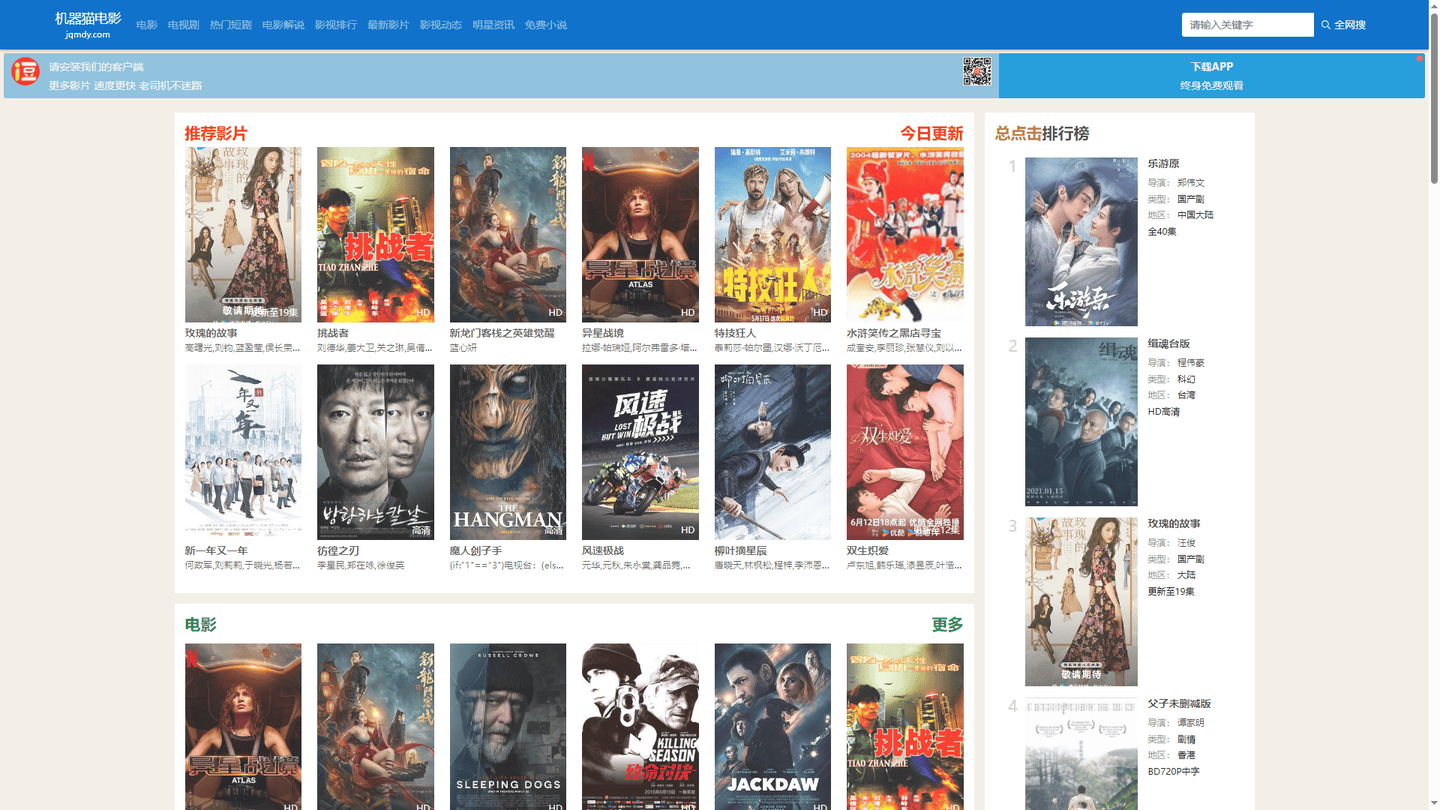Click the 风速极战 title text
Image resolution: width=1440 pixels, height=810 pixels.
click(603, 551)
